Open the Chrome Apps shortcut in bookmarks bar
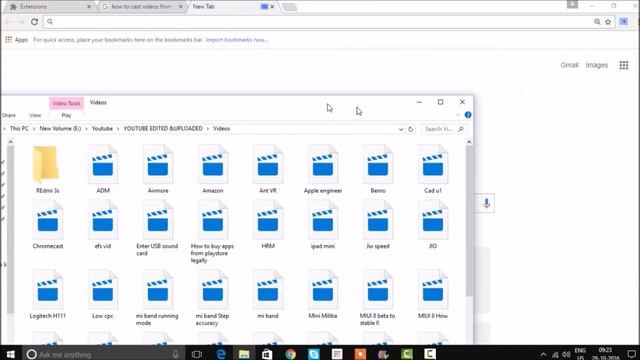The width and height of the screenshot is (640, 360). pyautogui.click(x=17, y=40)
